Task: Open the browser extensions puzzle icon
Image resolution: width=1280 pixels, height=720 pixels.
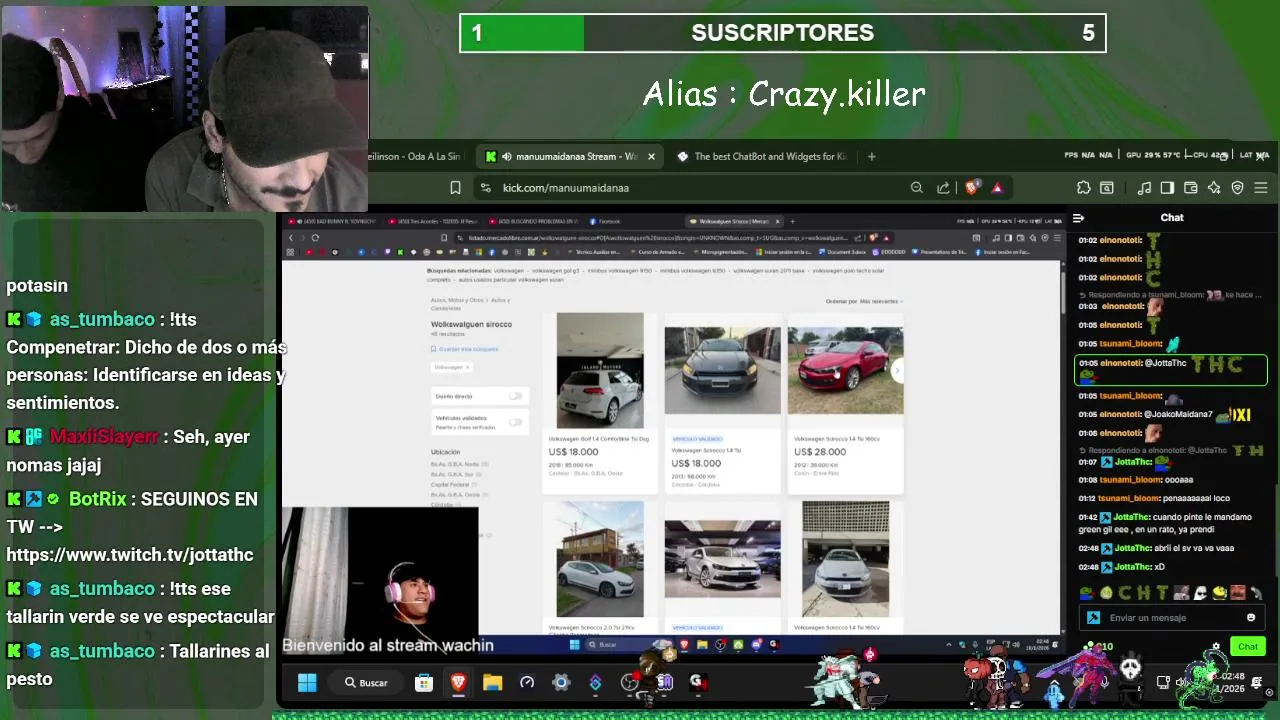Action: coord(1083,188)
